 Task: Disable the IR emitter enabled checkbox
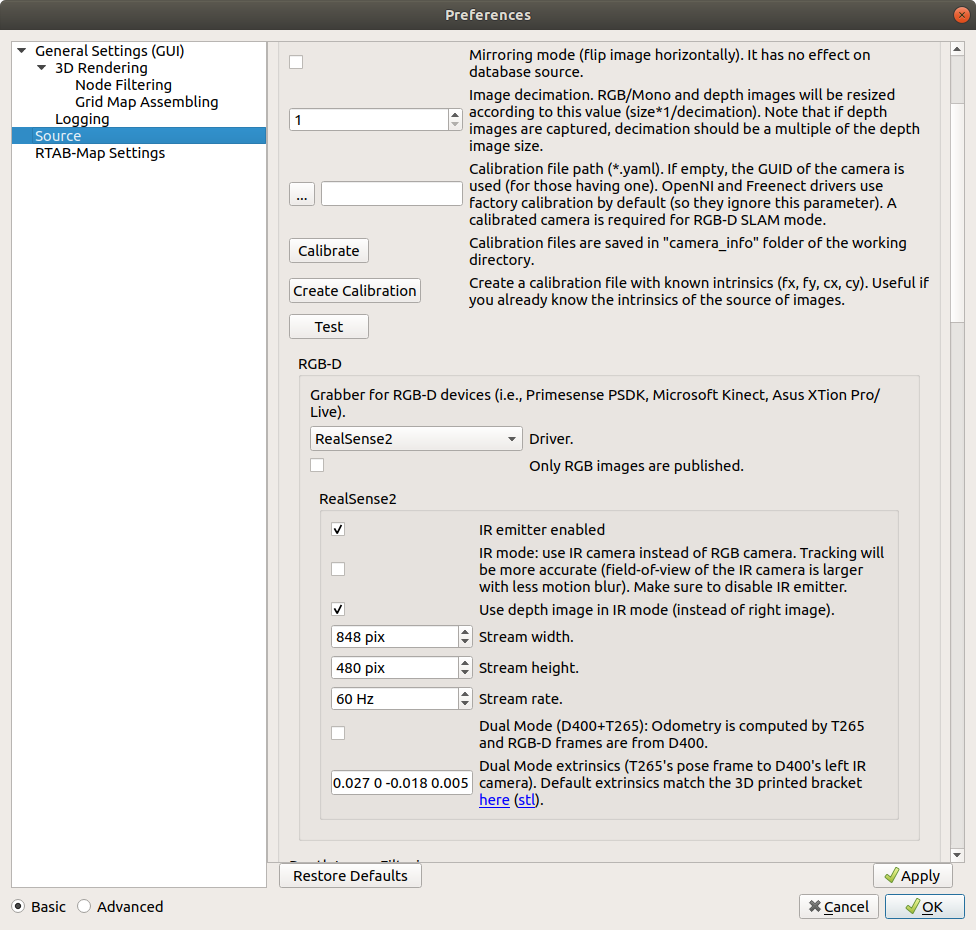coord(338,530)
